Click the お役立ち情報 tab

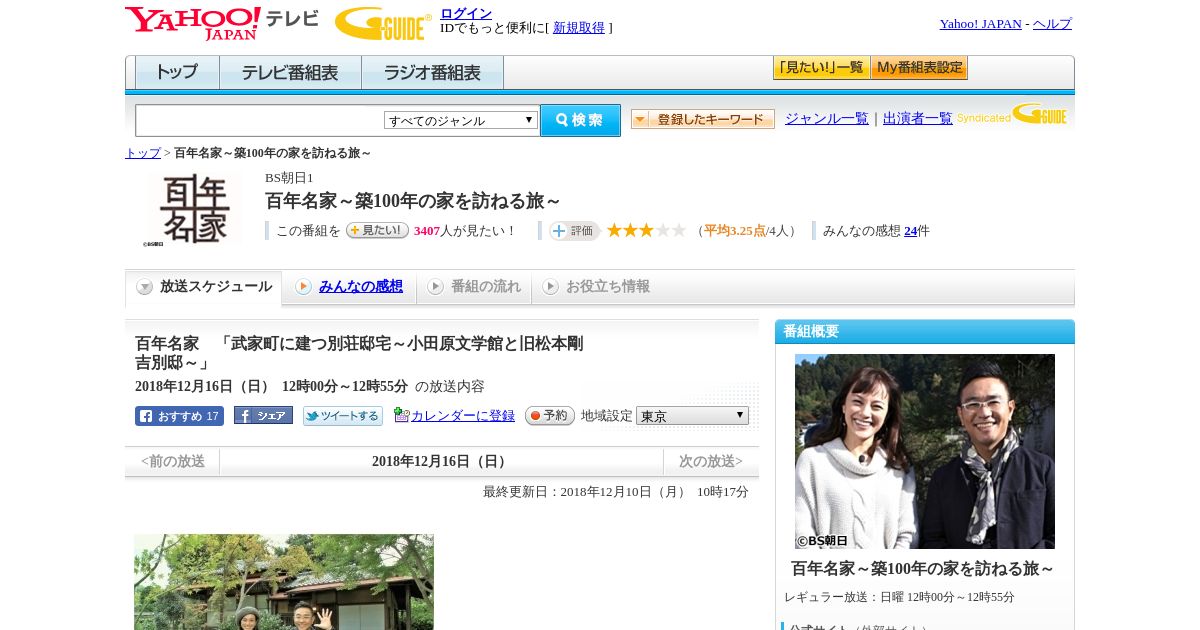(x=596, y=287)
